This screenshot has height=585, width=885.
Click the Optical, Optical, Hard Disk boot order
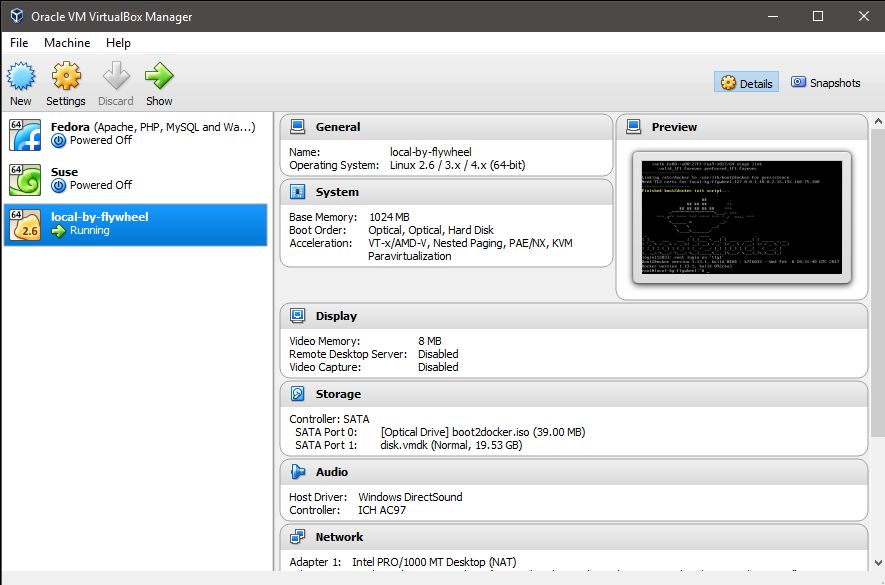(x=431, y=230)
